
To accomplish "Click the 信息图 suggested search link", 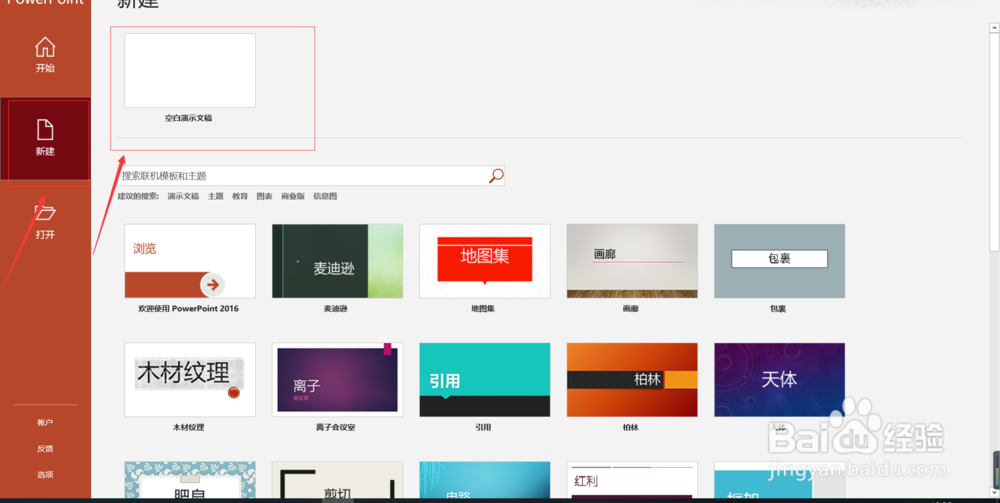I will point(325,196).
